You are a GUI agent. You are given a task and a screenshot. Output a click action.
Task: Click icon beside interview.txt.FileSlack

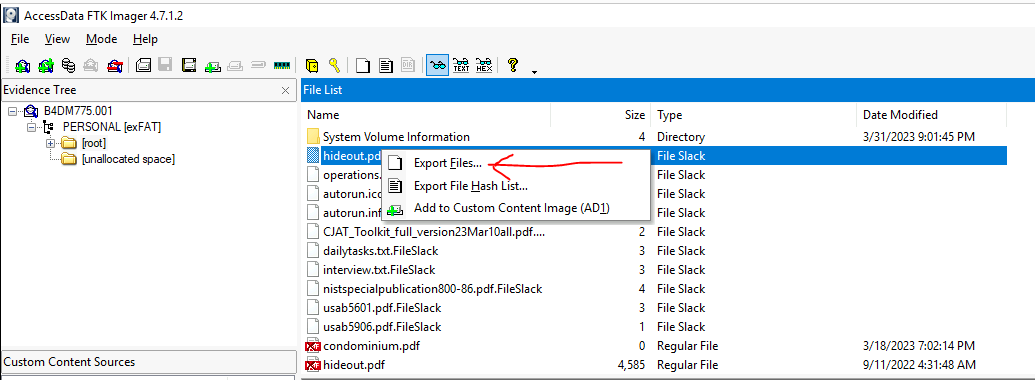tap(314, 270)
